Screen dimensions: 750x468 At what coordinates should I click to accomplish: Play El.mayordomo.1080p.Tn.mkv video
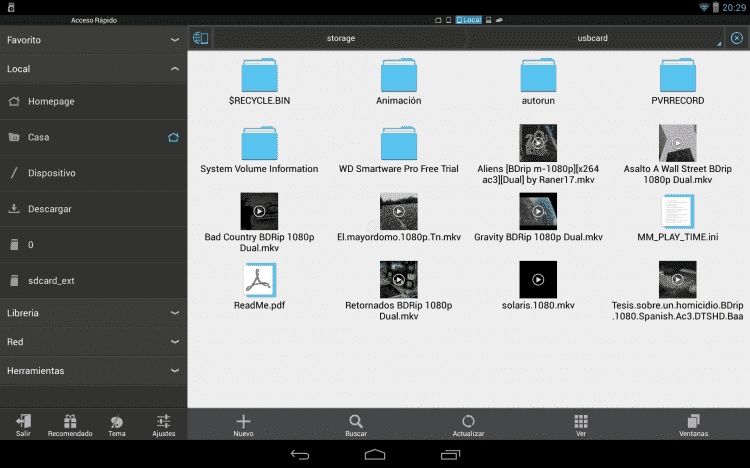(398, 211)
